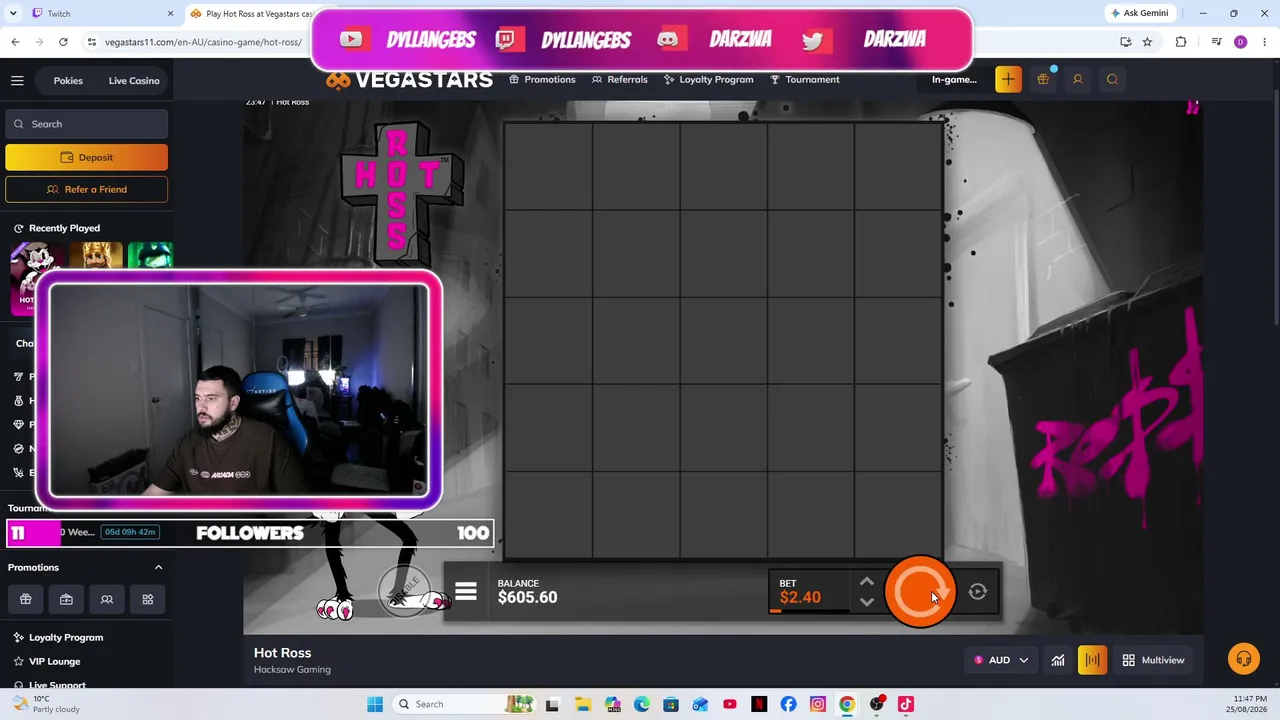Open Instagram from the taskbar
The width and height of the screenshot is (1280, 720).
click(x=818, y=704)
